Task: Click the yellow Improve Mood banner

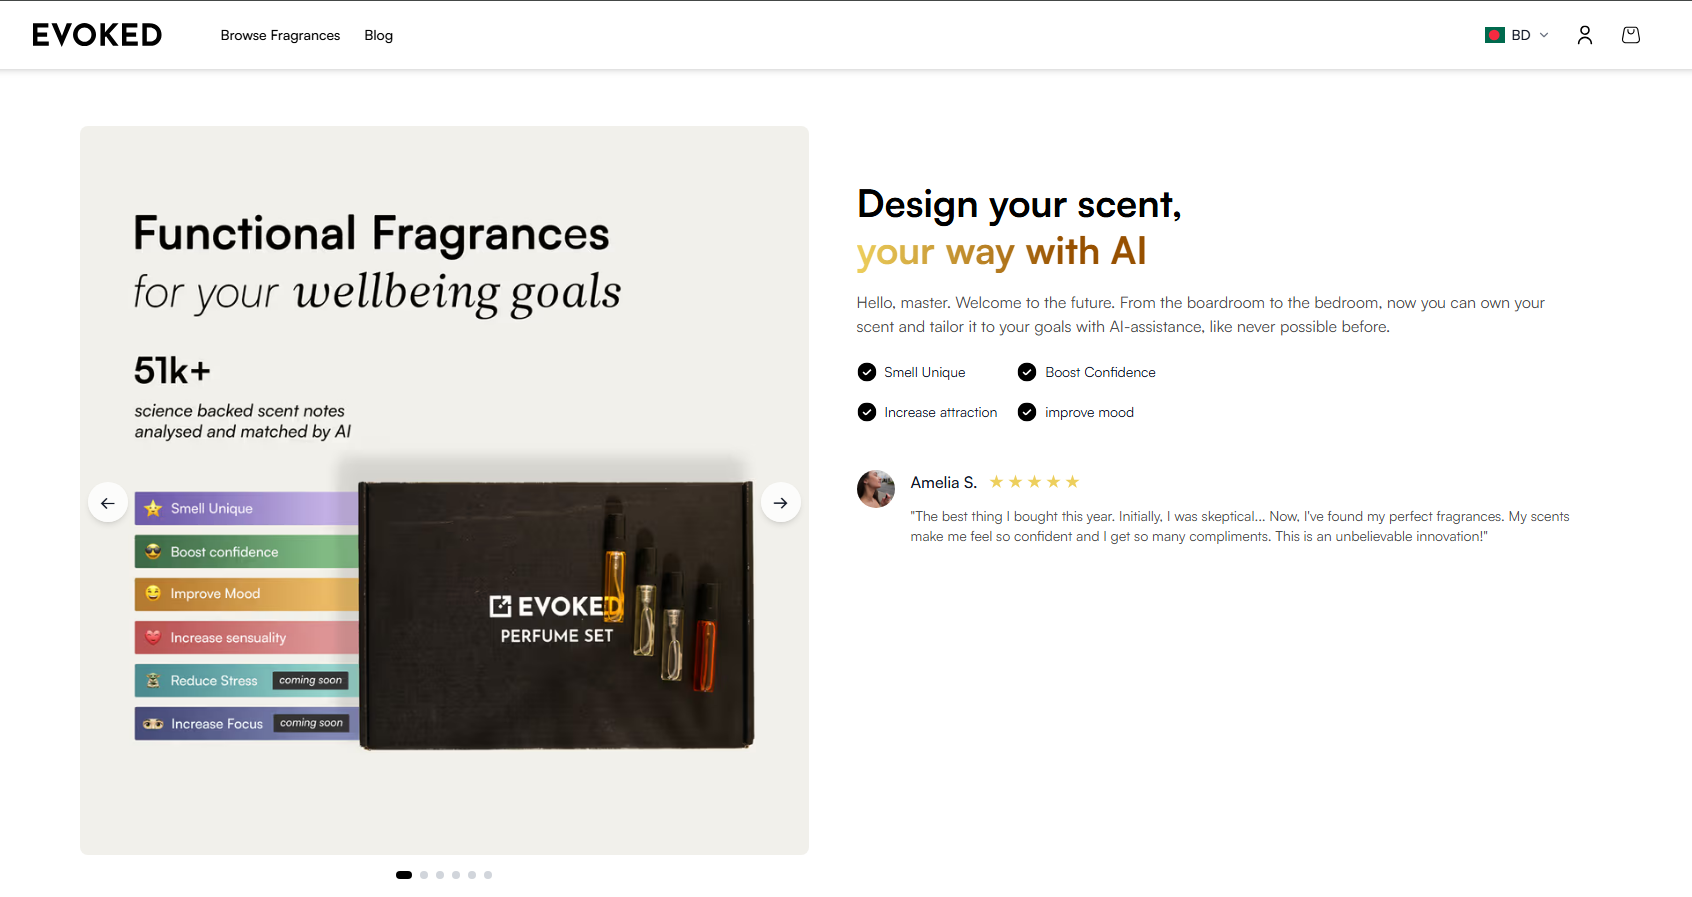Action: coord(247,594)
